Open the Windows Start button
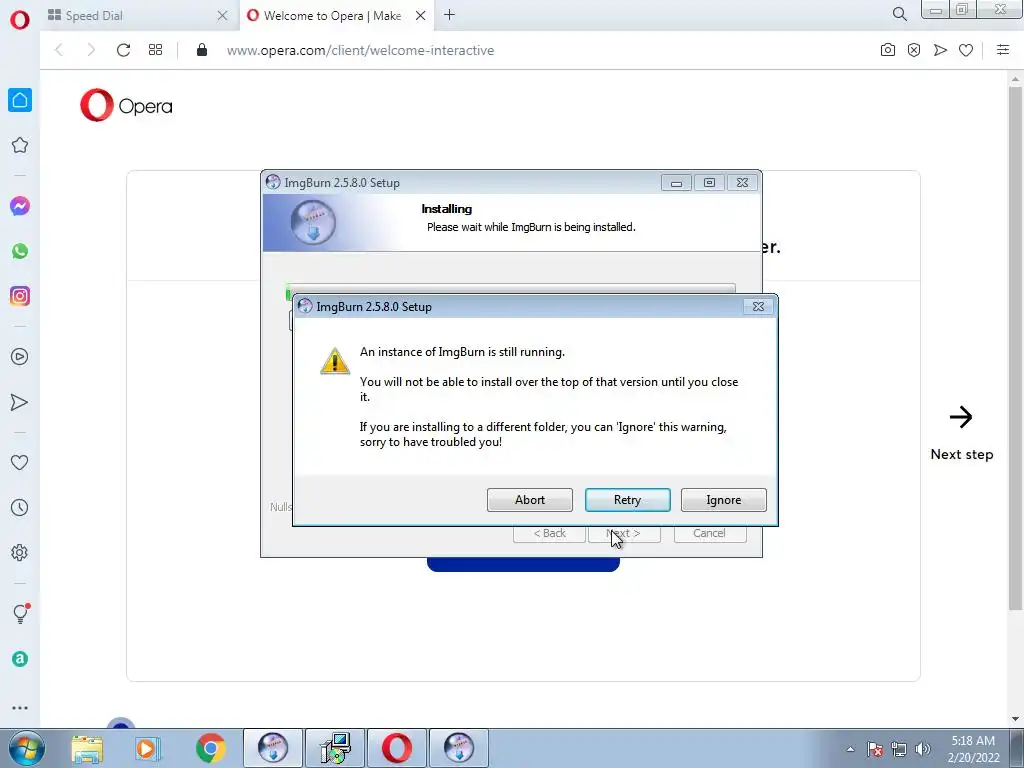1024x768 pixels. (x=27, y=748)
